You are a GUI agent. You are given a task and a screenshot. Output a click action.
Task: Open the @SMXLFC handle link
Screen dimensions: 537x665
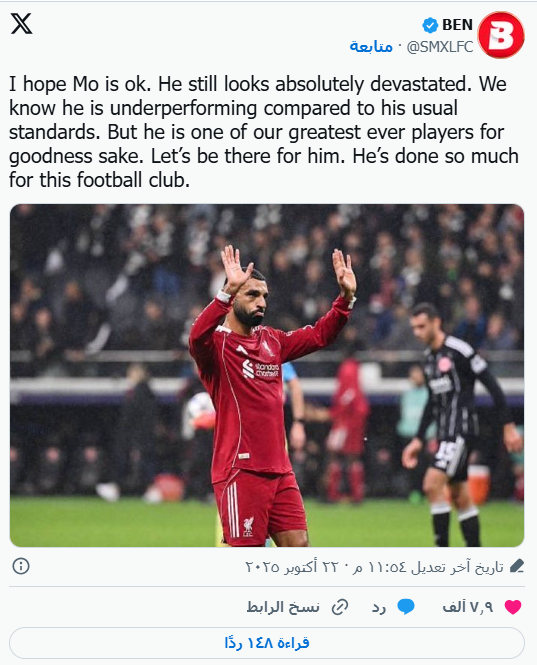click(440, 47)
